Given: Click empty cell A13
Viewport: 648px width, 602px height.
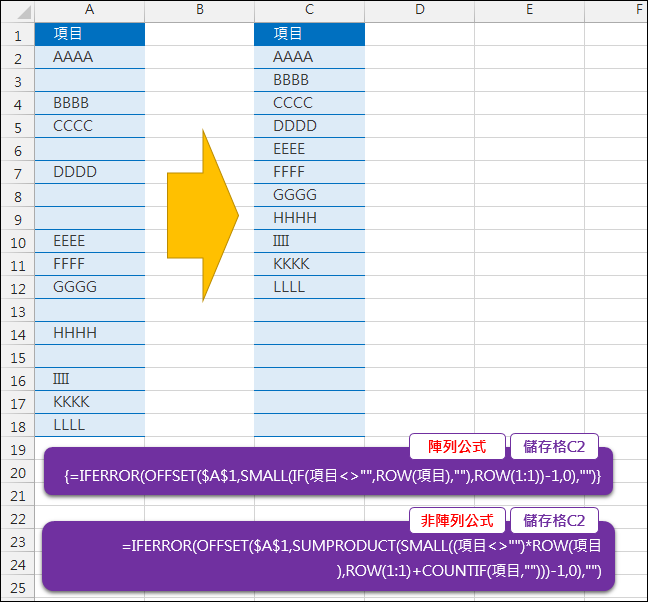Looking at the screenshot, I should (x=90, y=310).
